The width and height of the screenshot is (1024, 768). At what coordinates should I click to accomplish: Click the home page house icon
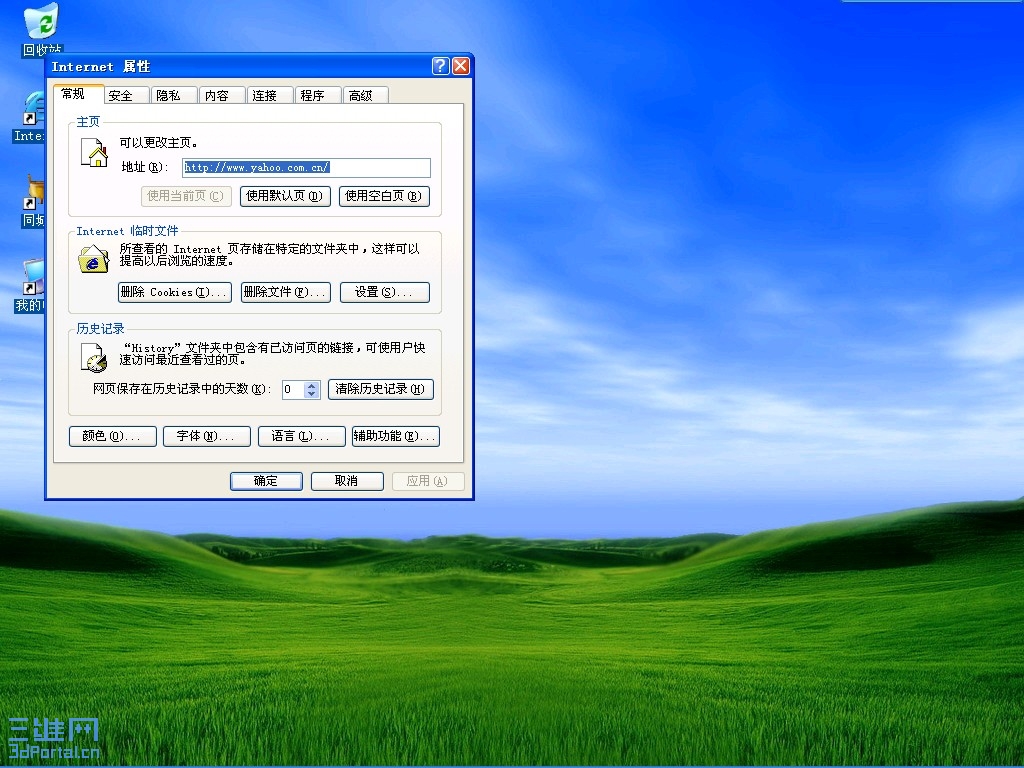[x=93, y=151]
